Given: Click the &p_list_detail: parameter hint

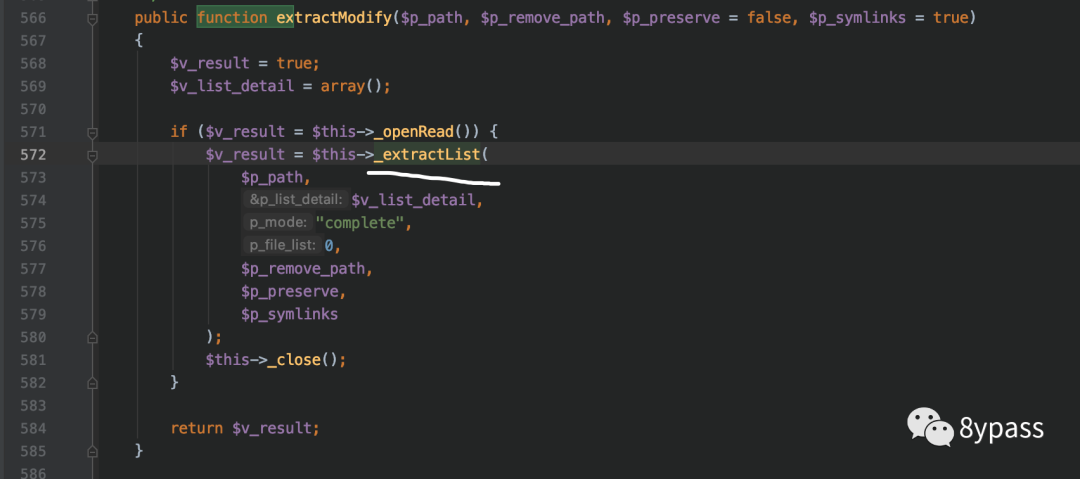Looking at the screenshot, I should [x=296, y=200].
